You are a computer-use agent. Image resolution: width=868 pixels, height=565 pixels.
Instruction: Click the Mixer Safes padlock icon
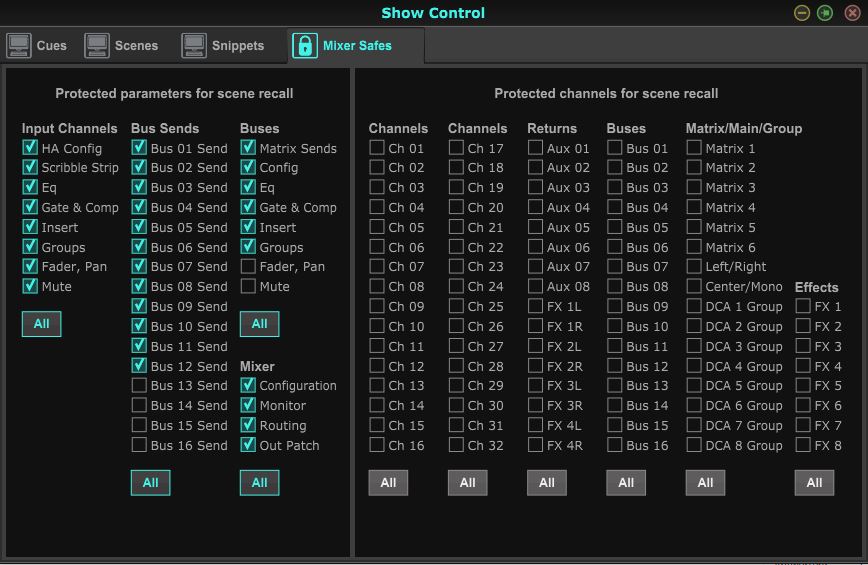[305, 45]
